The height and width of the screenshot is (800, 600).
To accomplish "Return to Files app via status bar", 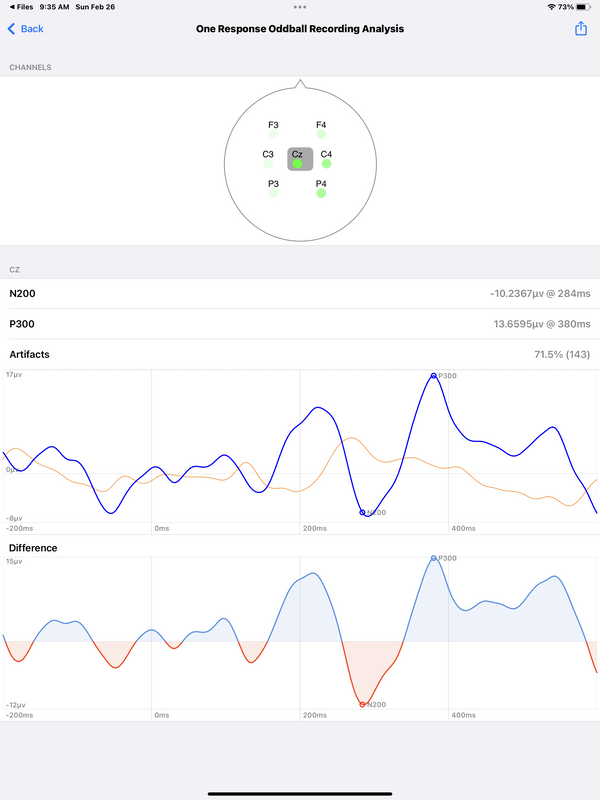I will (x=21, y=7).
